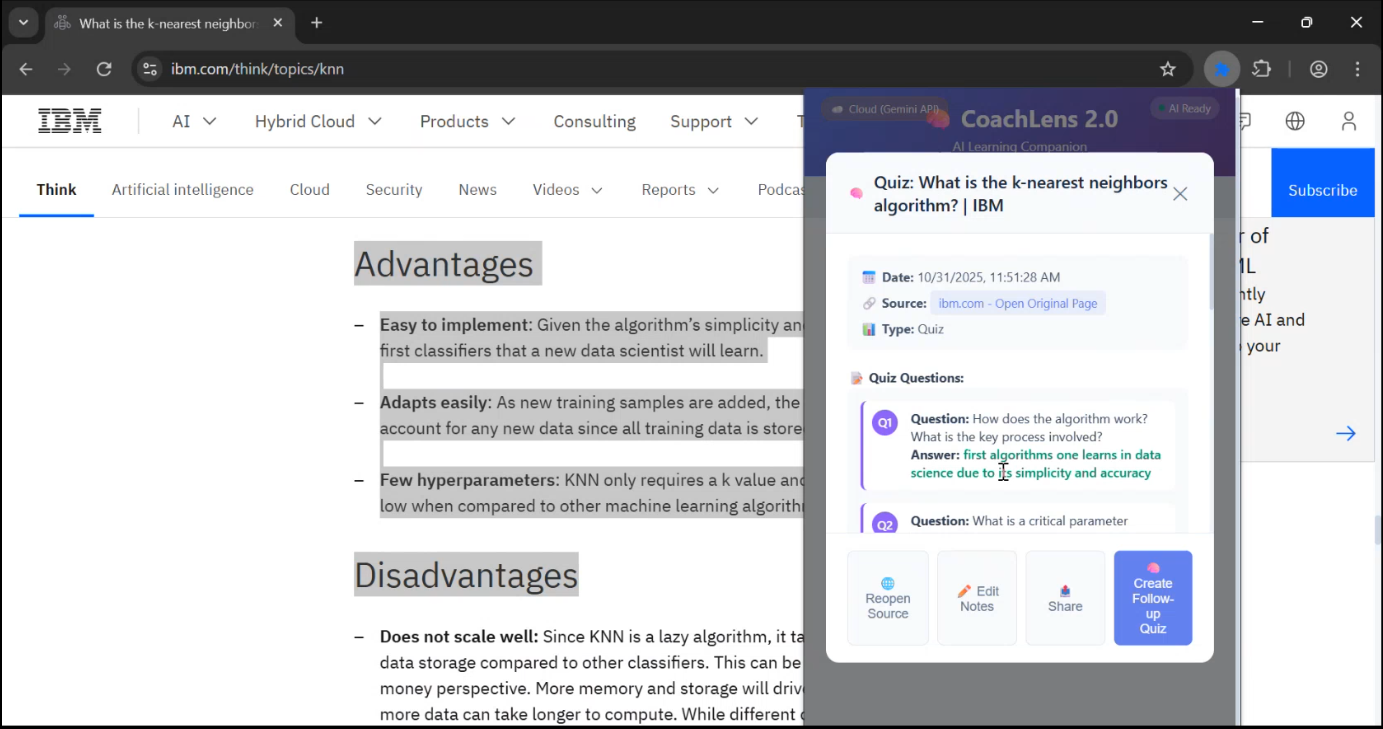Open the ibm.com Original Page link

point(1018,303)
